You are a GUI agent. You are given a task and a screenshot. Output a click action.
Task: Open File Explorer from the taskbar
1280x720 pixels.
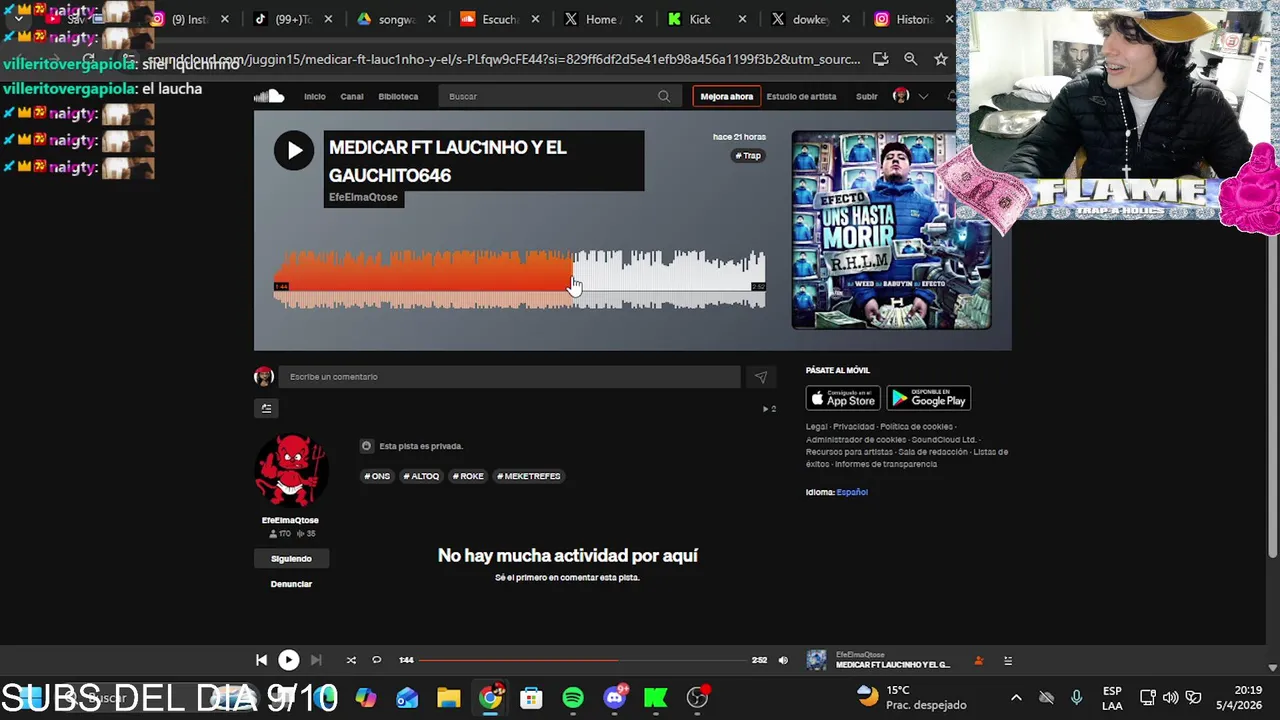[448, 698]
